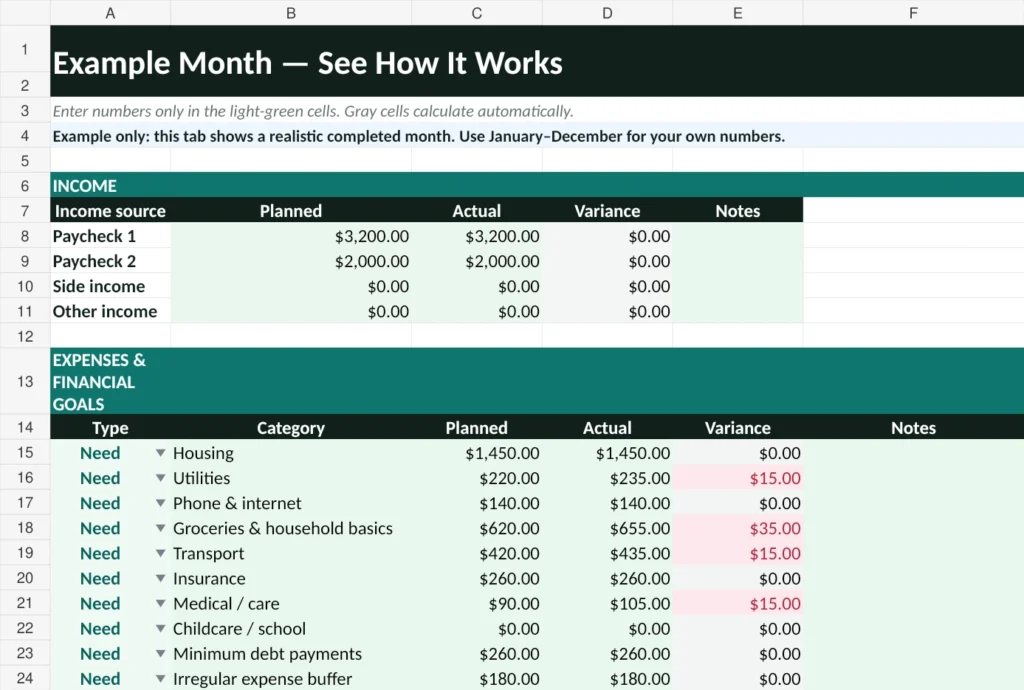This screenshot has height=690, width=1024.
Task: Select Insurance actual $260.00 cell
Action: coord(607,578)
